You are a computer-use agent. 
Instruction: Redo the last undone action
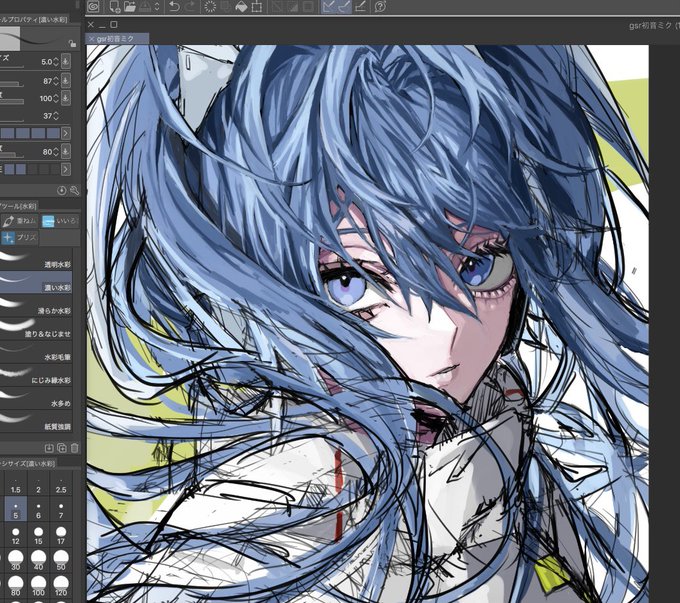point(190,7)
